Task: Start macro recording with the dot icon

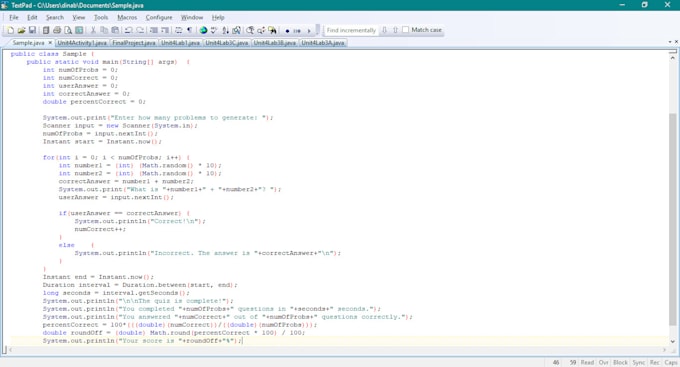Action: click(x=287, y=31)
